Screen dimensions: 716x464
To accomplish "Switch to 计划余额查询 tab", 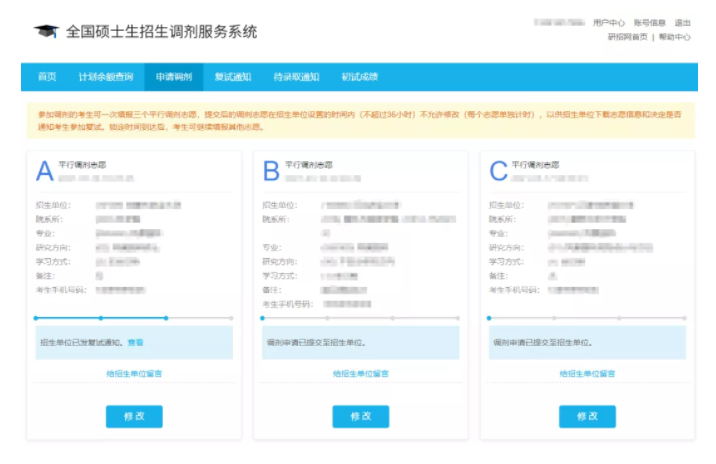I will click(x=105, y=77).
